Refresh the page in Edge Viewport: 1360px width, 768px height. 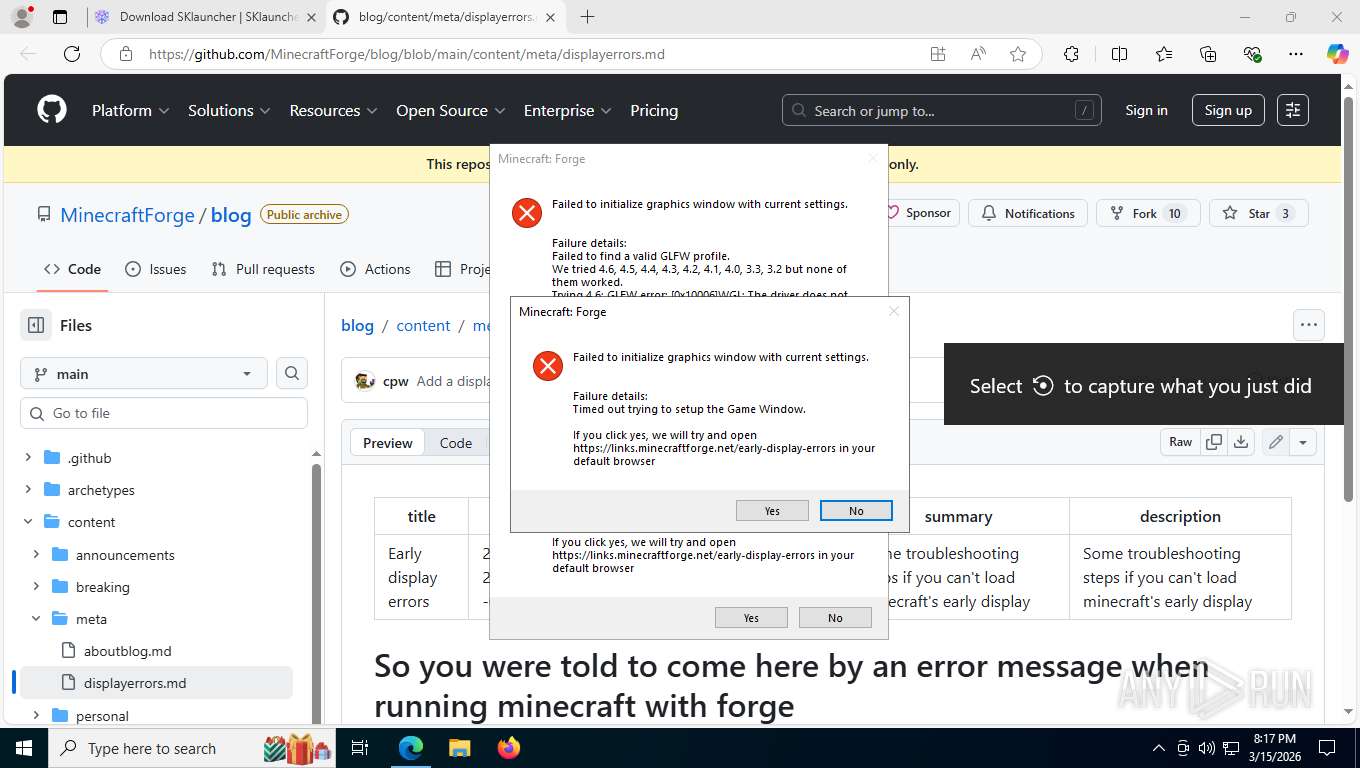click(72, 54)
